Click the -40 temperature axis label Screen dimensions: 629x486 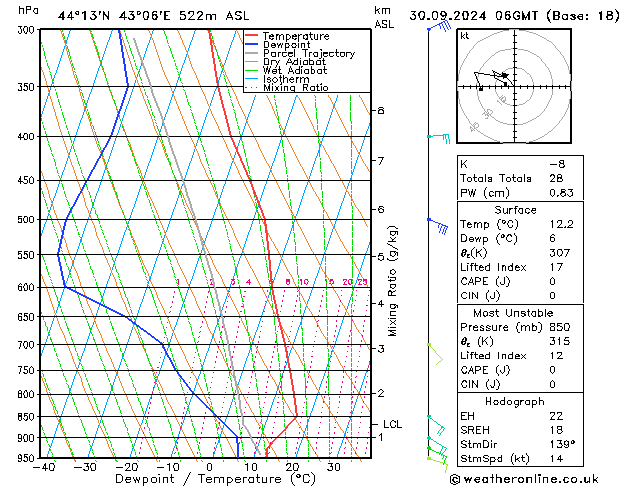(x=44, y=467)
